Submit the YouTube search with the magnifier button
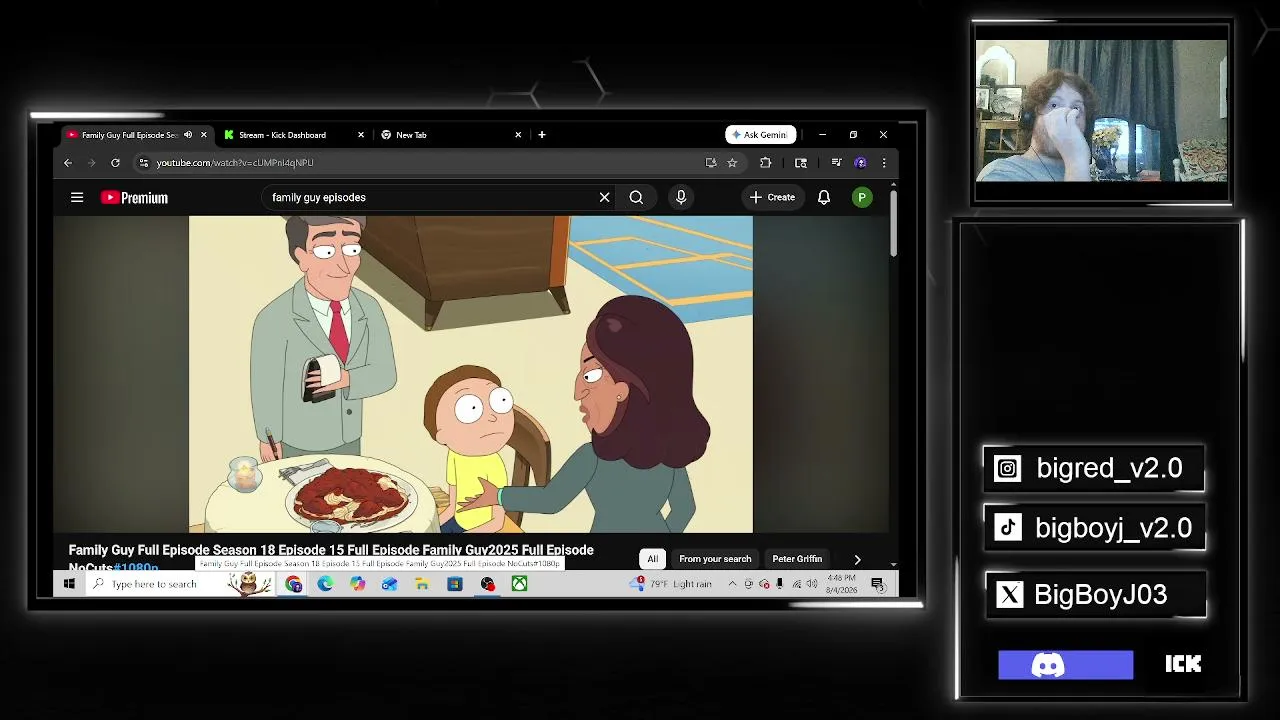The height and width of the screenshot is (720, 1280). click(636, 198)
